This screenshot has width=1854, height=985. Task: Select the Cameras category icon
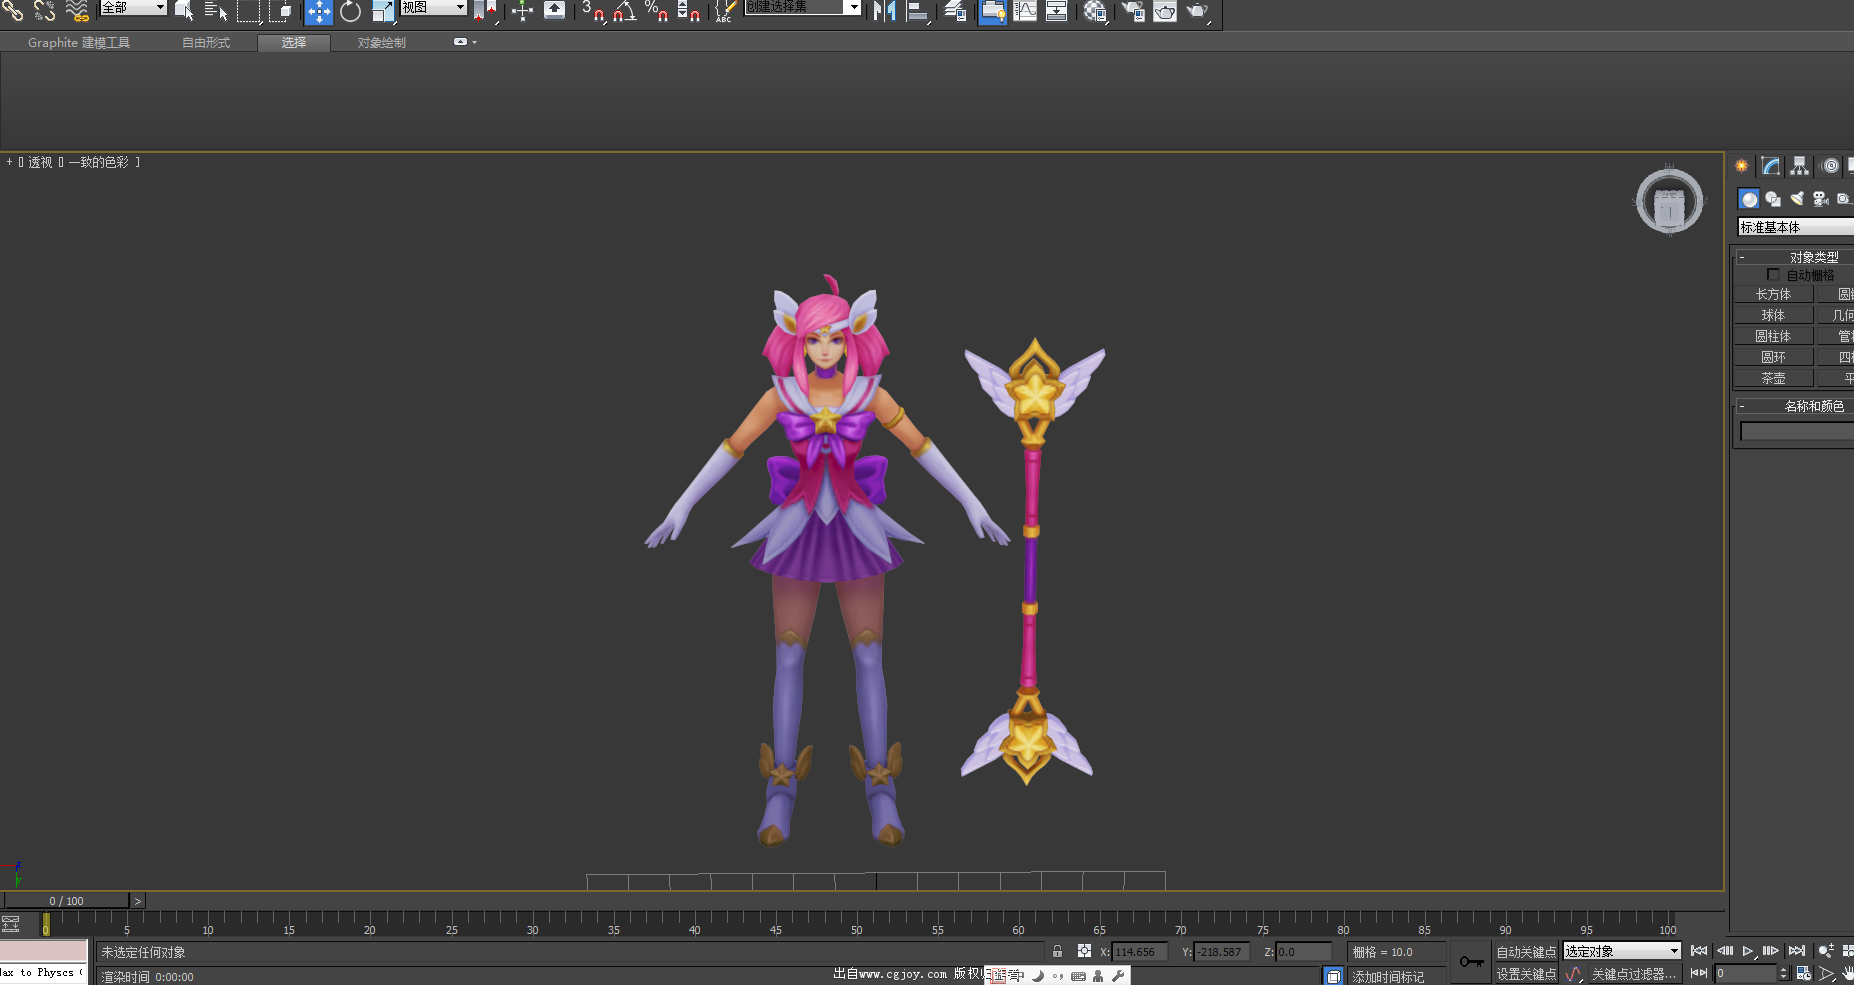[1821, 199]
